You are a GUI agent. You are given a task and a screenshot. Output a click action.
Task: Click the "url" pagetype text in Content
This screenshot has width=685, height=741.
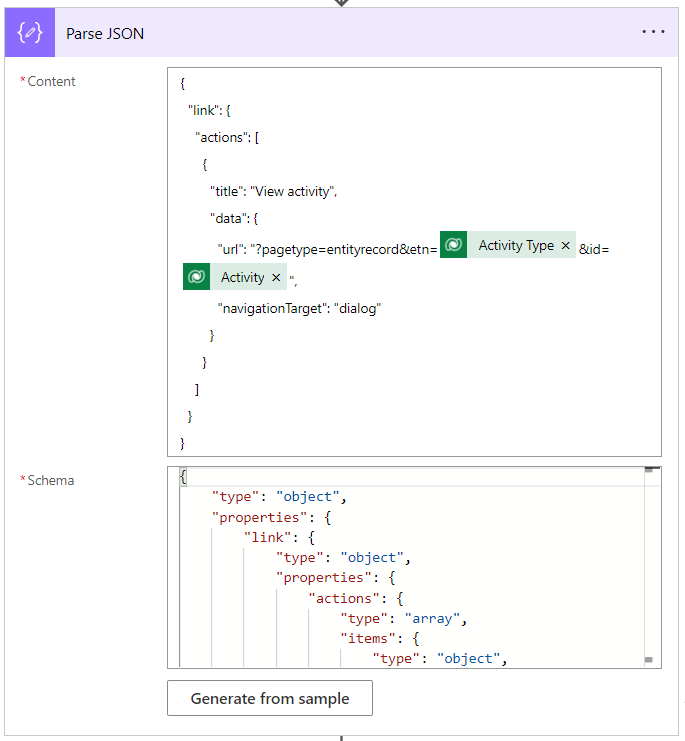point(327,249)
